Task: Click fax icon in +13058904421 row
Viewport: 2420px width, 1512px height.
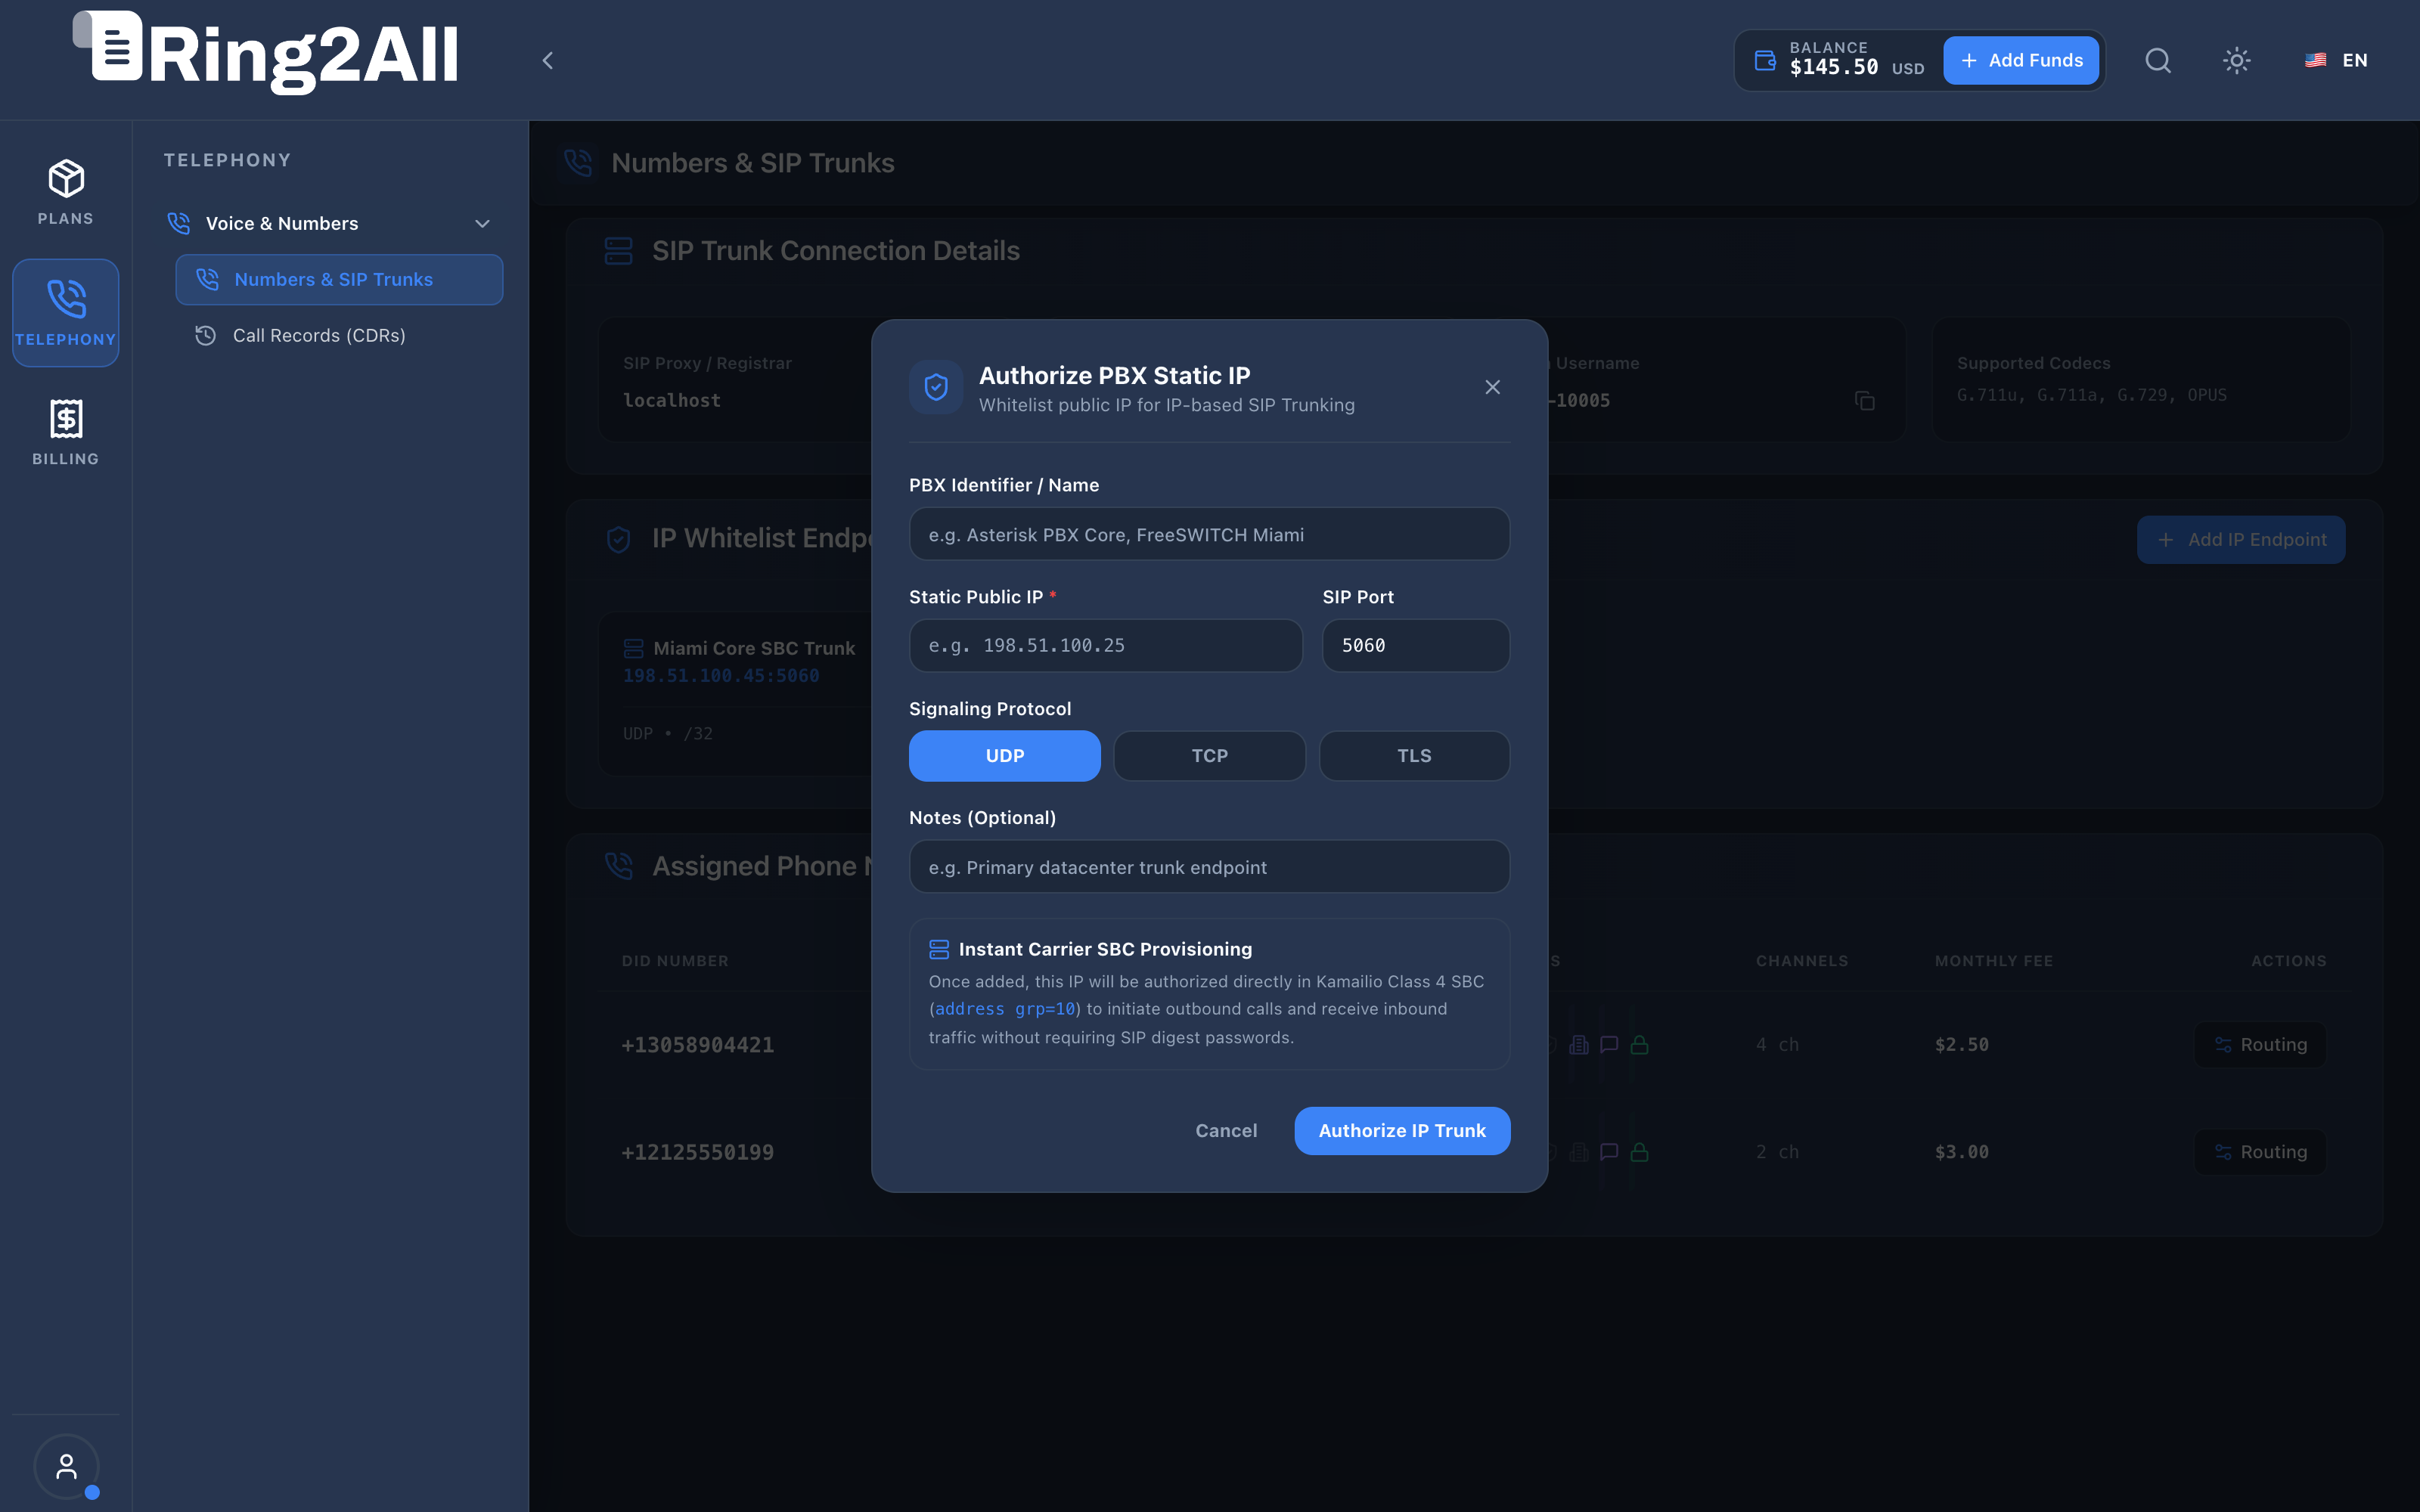Action: (1579, 1044)
